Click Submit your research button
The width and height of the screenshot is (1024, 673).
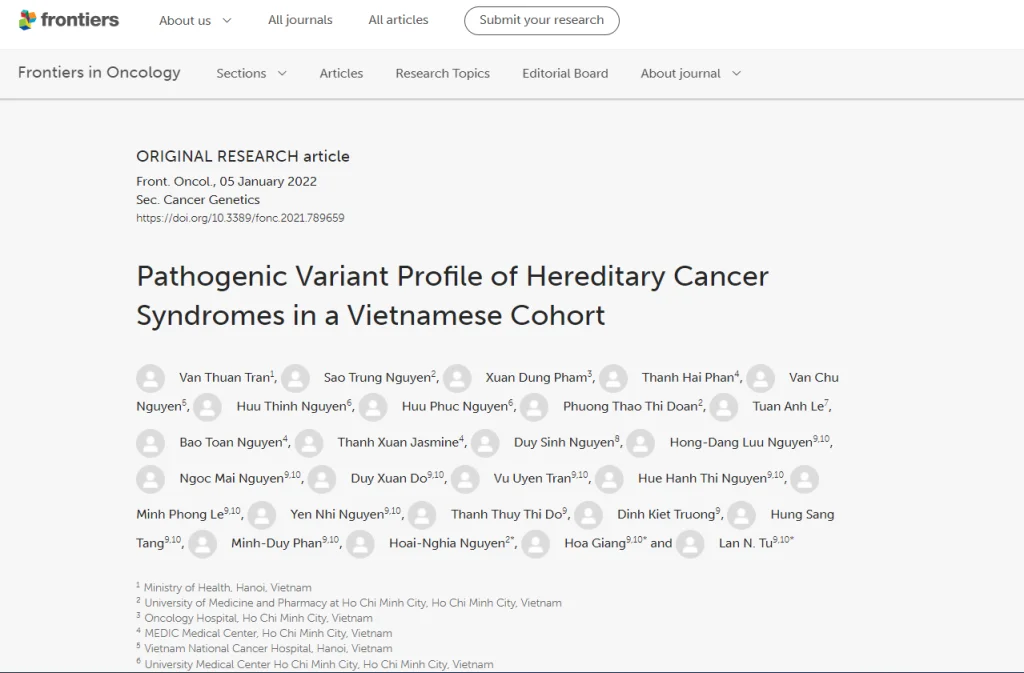pyautogui.click(x=541, y=20)
